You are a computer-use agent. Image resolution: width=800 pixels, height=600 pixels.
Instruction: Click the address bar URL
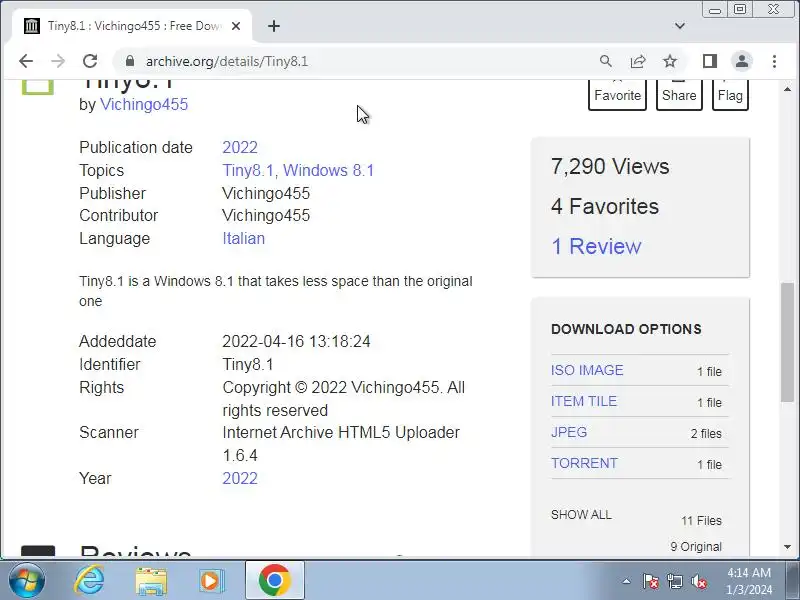pyautogui.click(x=227, y=62)
